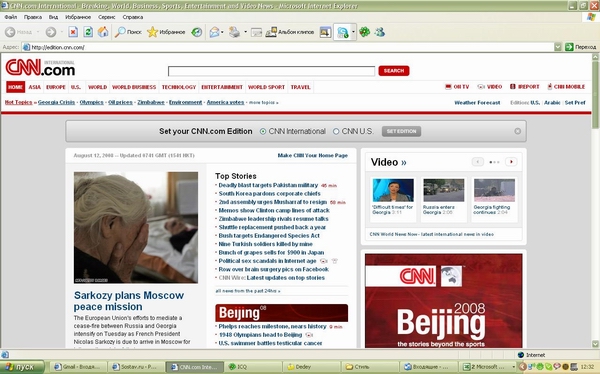Select the CNN U.S. radio button

(336, 131)
